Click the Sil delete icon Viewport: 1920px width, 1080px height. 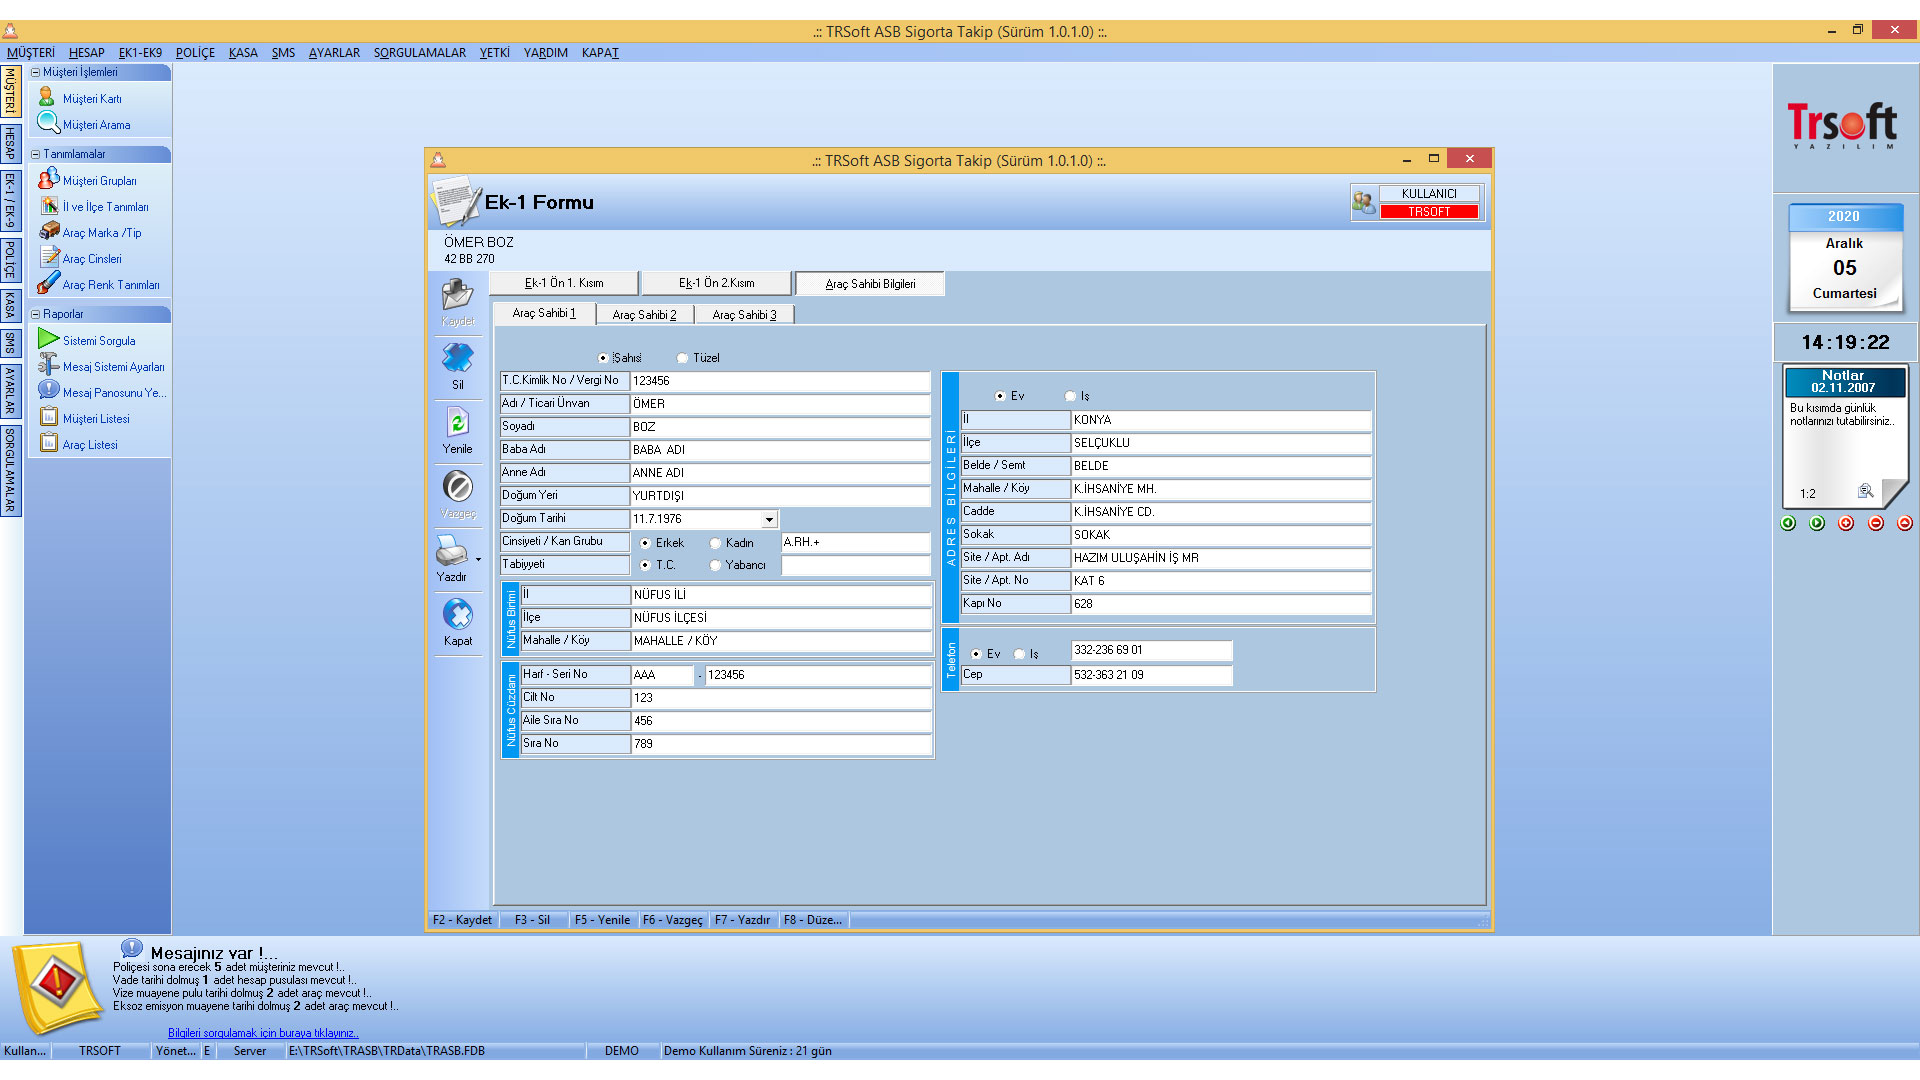point(458,358)
